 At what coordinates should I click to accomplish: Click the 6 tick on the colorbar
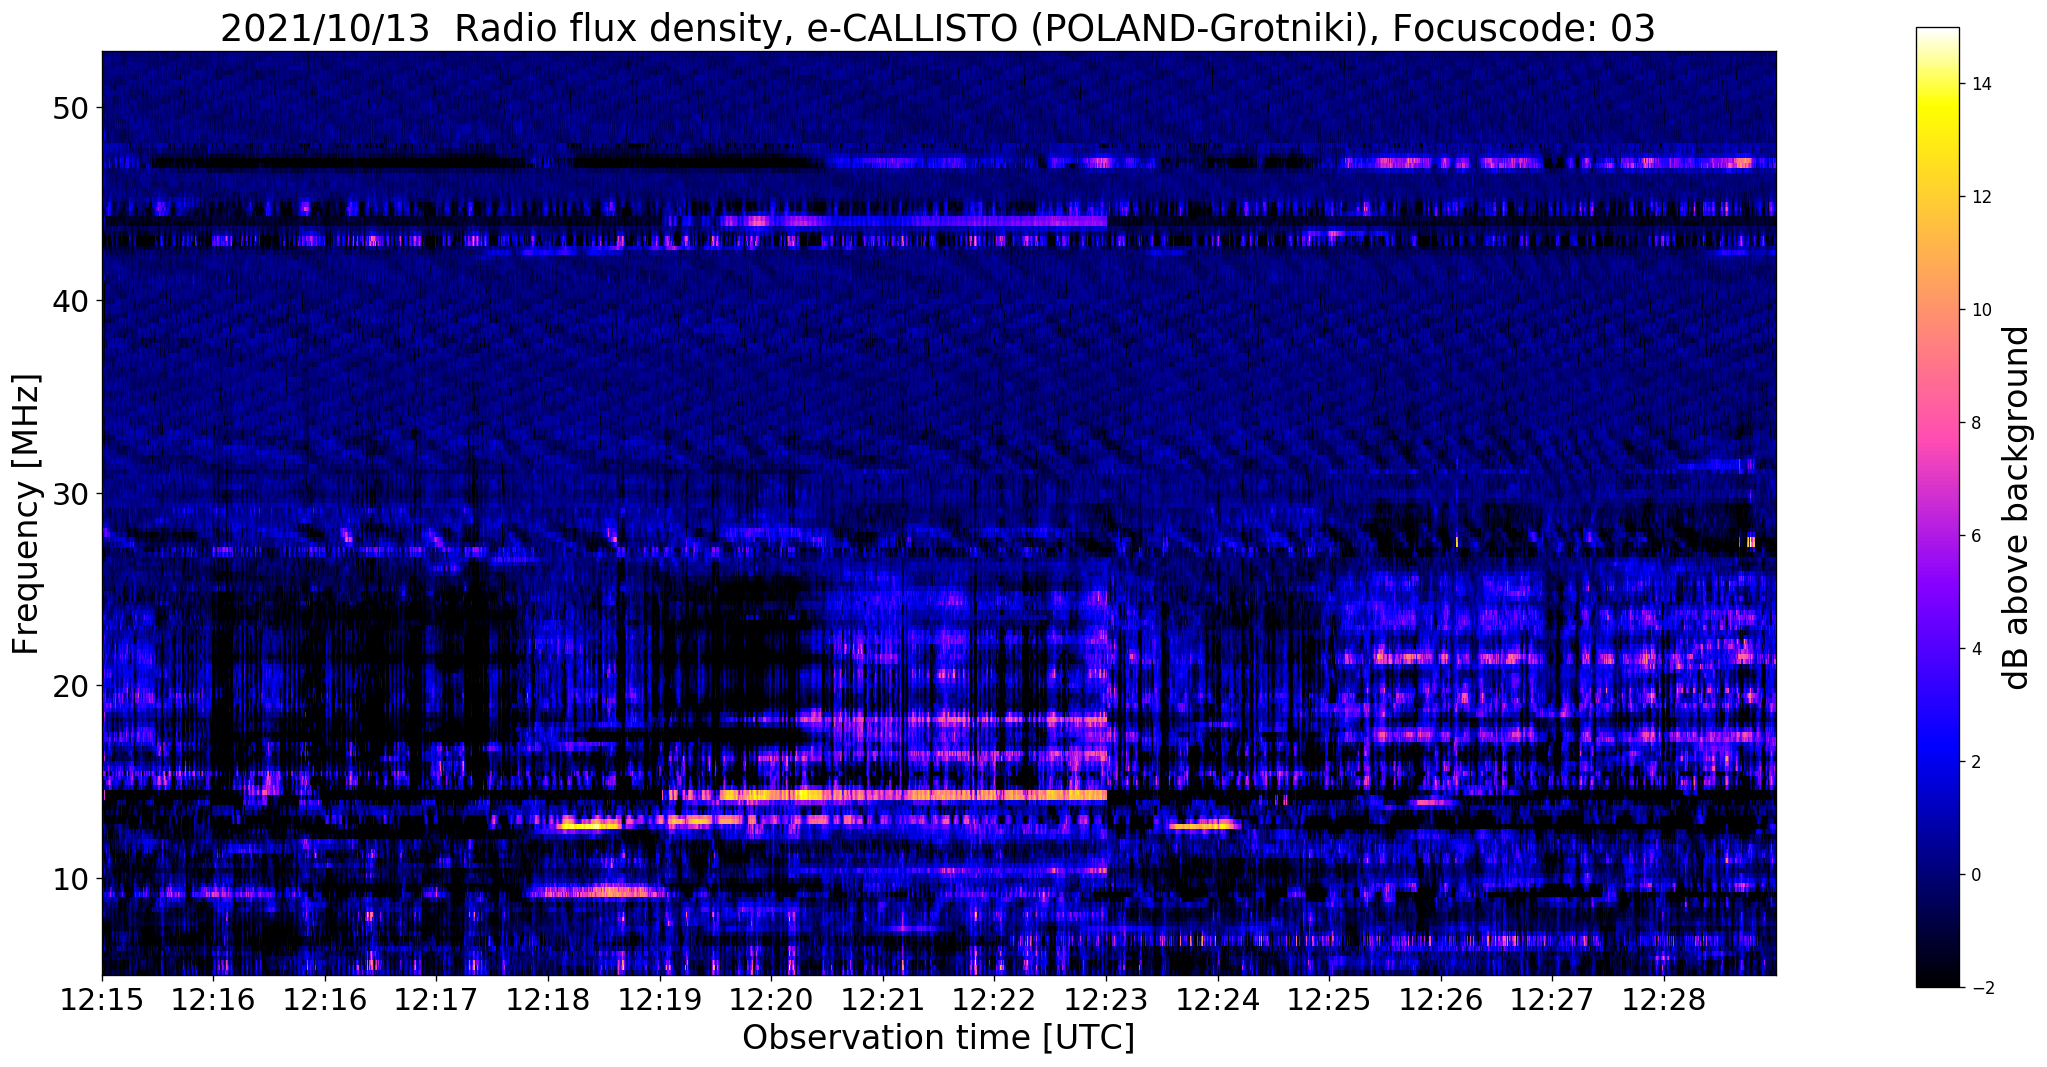point(1975,536)
